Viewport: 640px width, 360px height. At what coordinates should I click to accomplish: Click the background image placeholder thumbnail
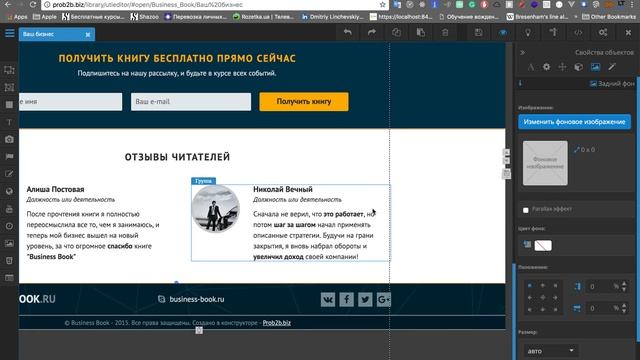coord(545,163)
